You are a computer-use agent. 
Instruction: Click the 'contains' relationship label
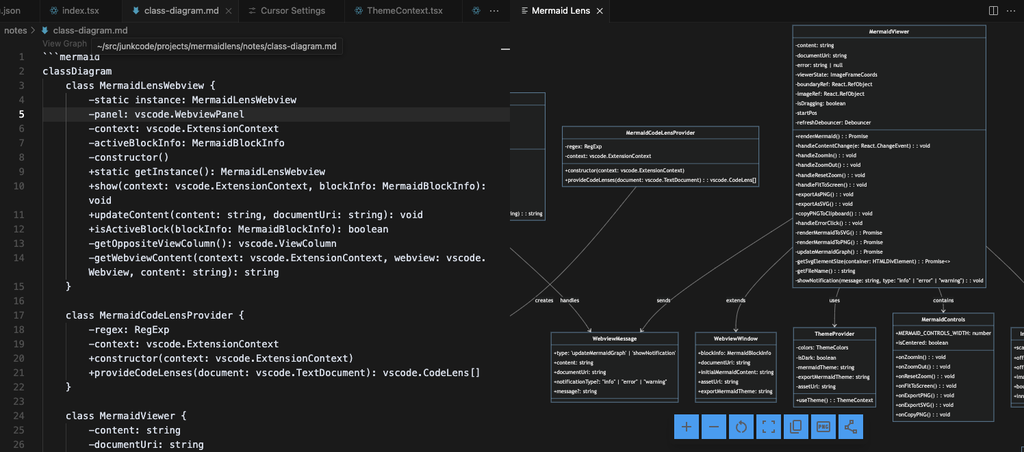943,300
